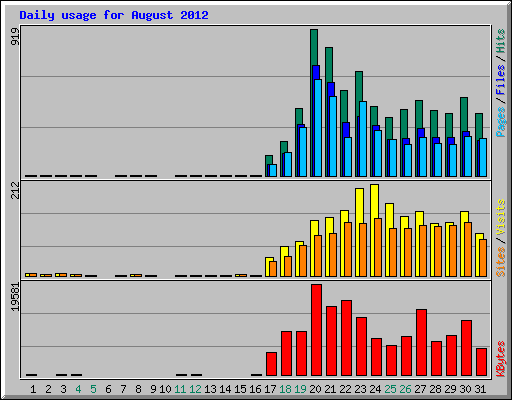Click the green weekend day label 26
The width and height of the screenshot is (512, 400).
tap(406, 389)
